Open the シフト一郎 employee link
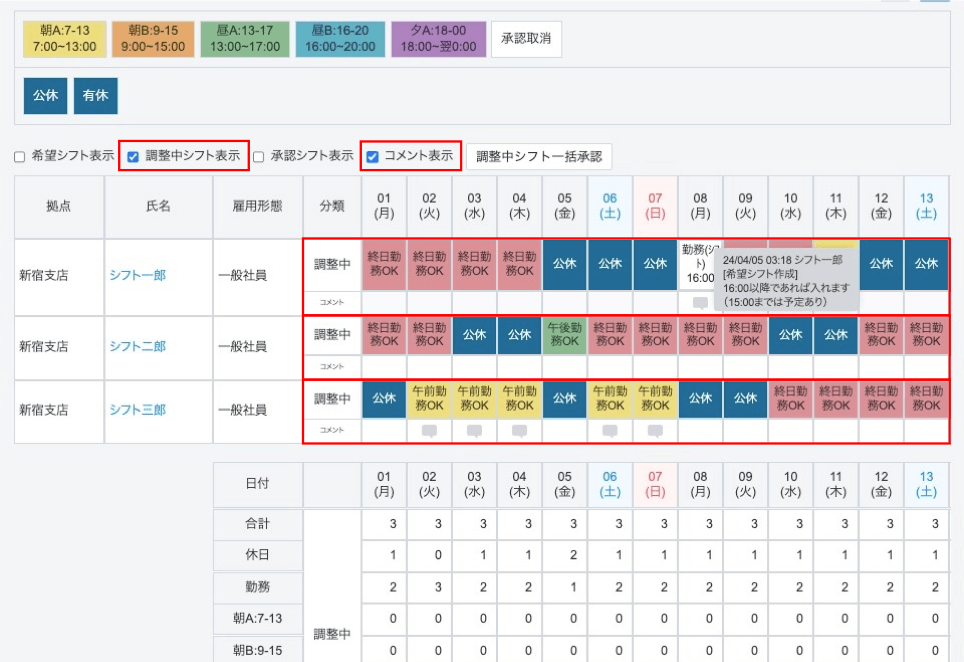 [x=137, y=276]
